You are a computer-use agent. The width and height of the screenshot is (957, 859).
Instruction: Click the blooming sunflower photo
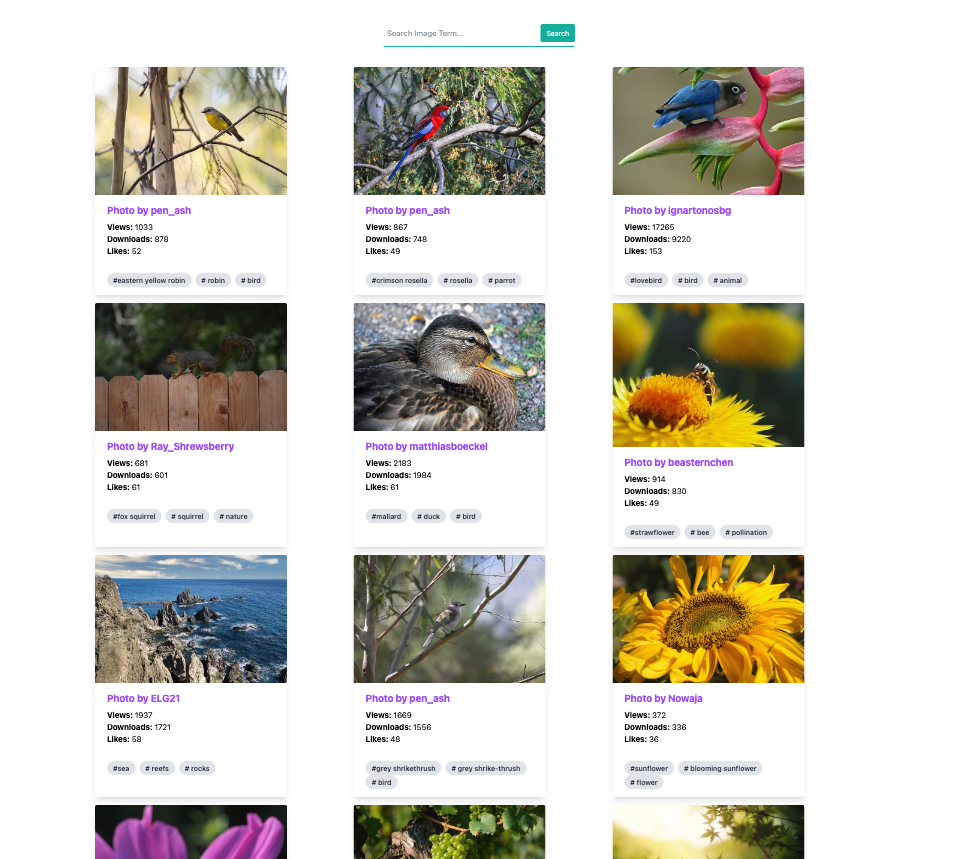[x=708, y=619]
